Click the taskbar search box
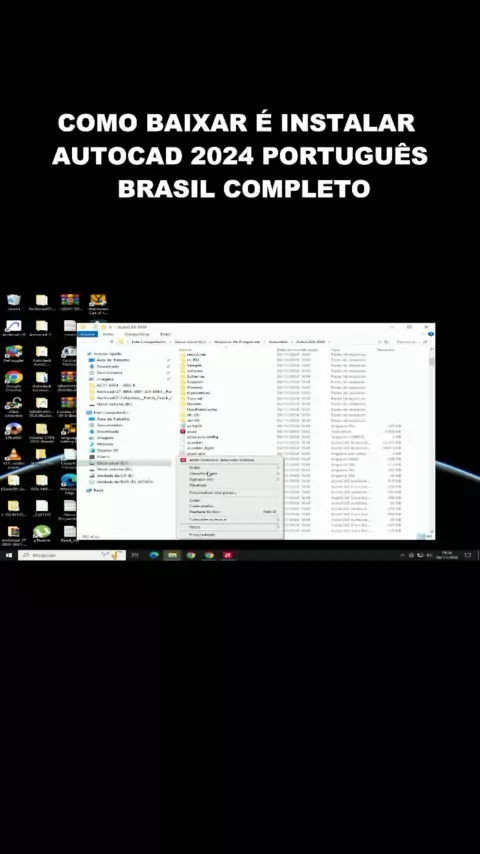Screen dimensions: 480x854 (x=72, y=555)
